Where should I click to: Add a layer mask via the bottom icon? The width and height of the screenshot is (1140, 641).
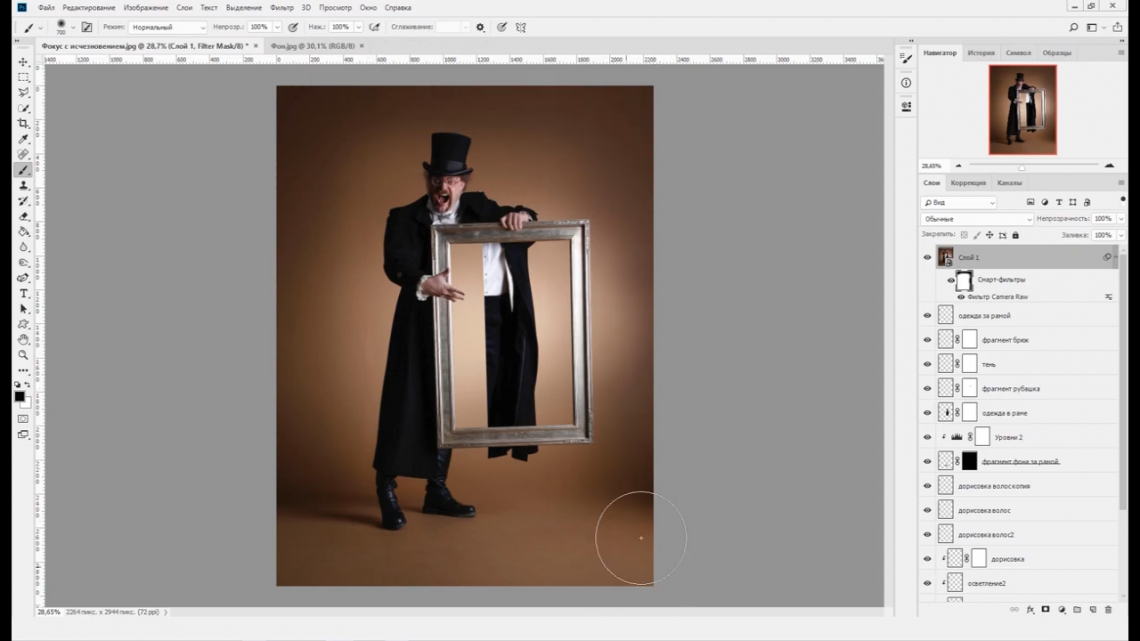coord(1045,610)
